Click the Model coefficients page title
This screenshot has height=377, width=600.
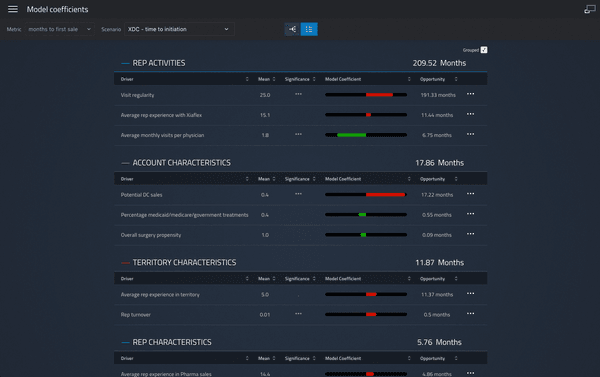[x=57, y=9]
